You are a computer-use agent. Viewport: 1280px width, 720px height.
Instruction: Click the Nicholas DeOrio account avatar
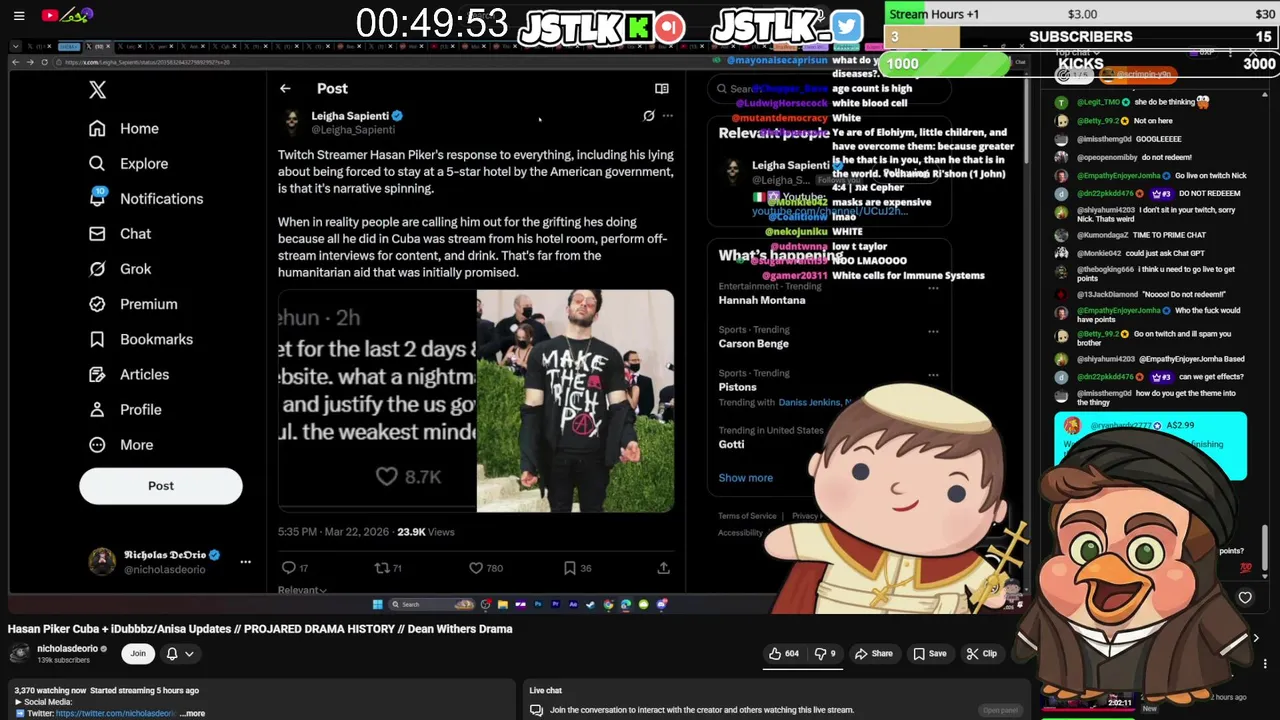(x=101, y=562)
